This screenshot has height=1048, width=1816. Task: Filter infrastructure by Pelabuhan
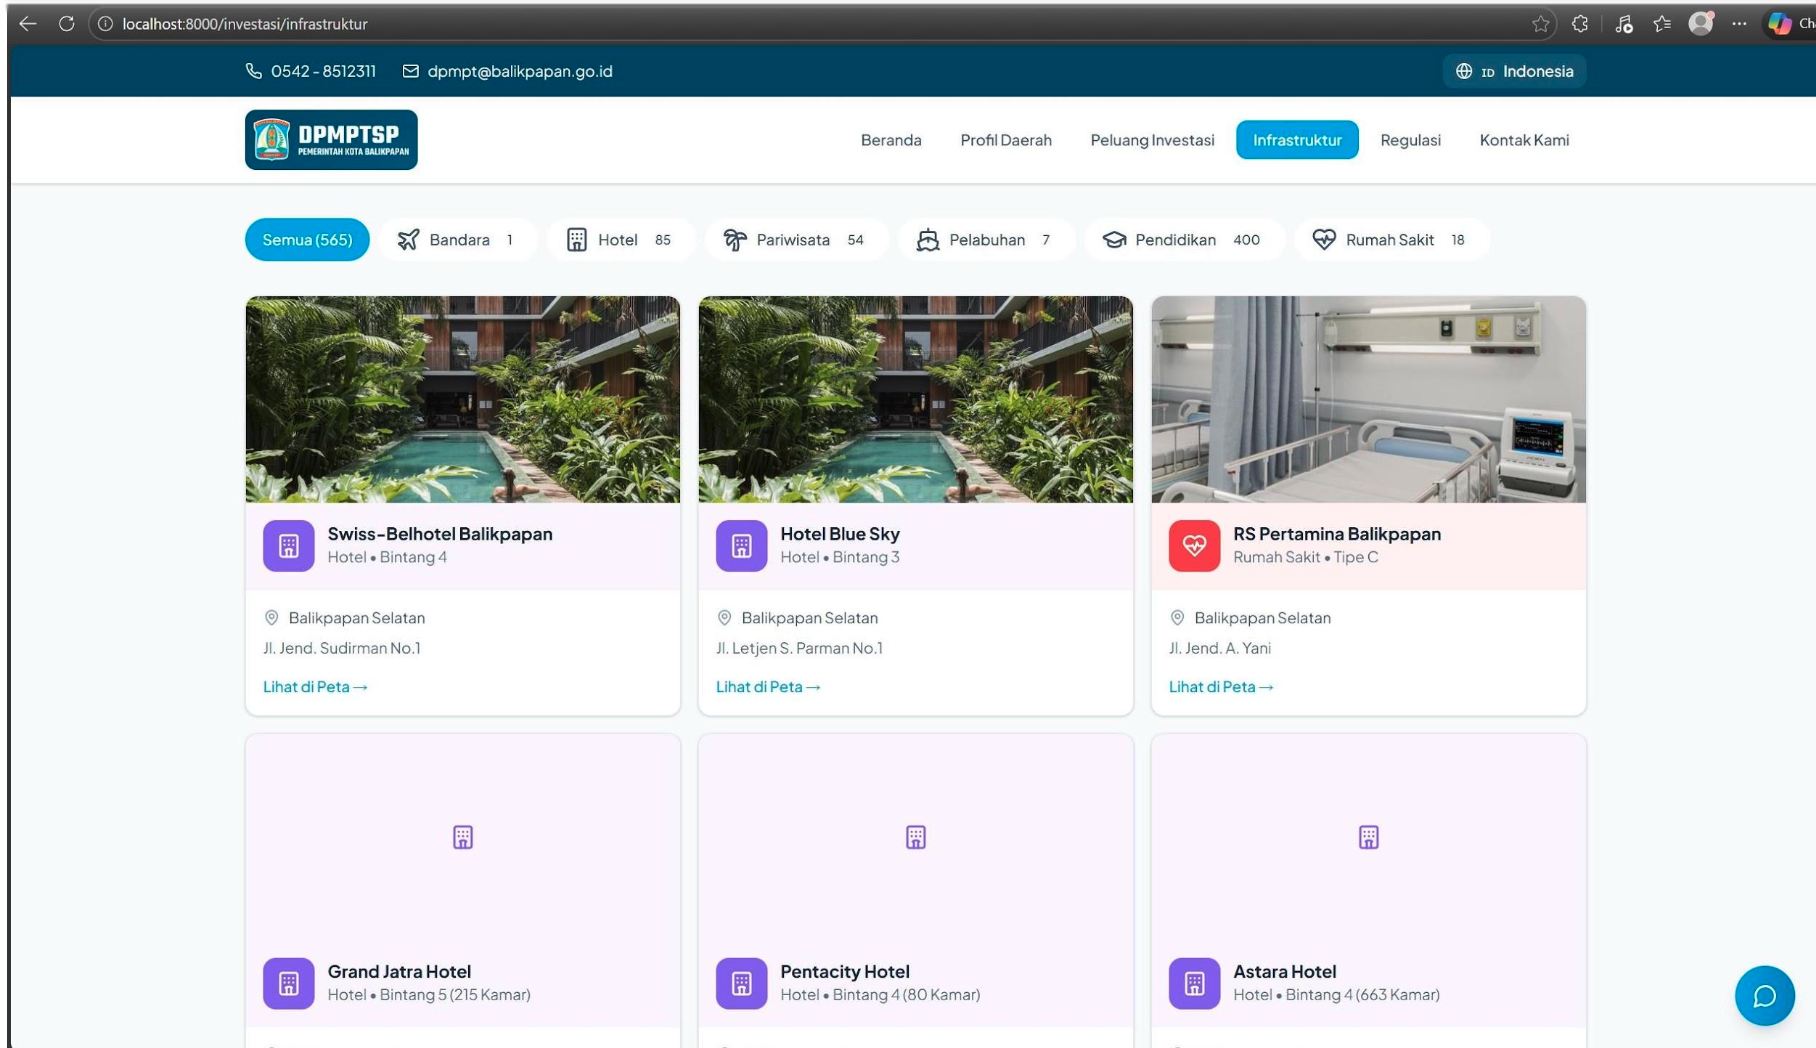986,240
